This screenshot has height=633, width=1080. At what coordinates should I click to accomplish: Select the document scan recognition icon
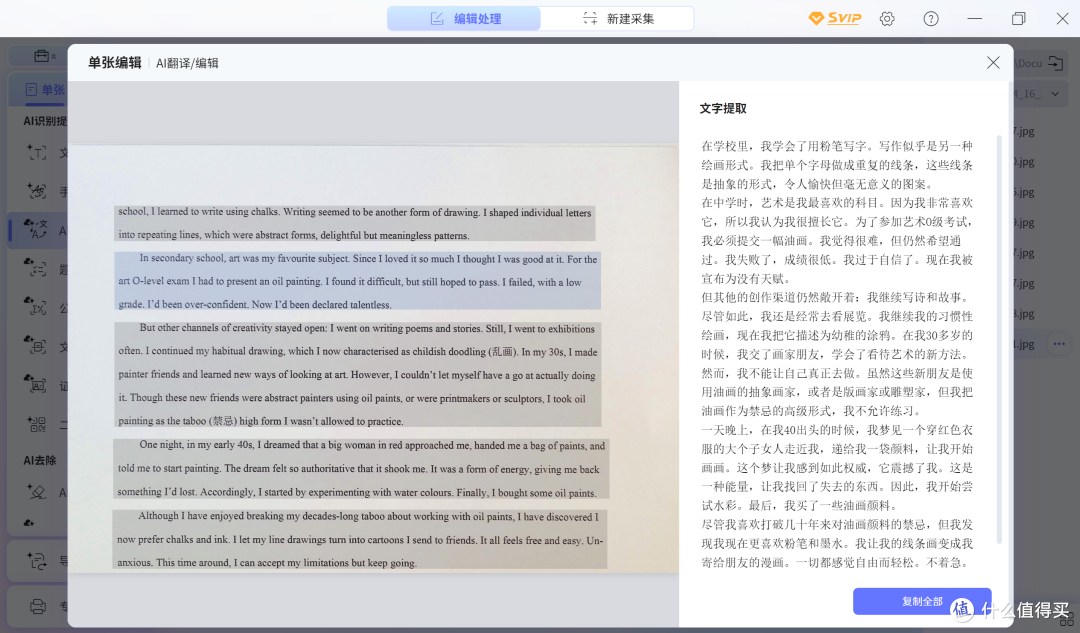coord(37,345)
